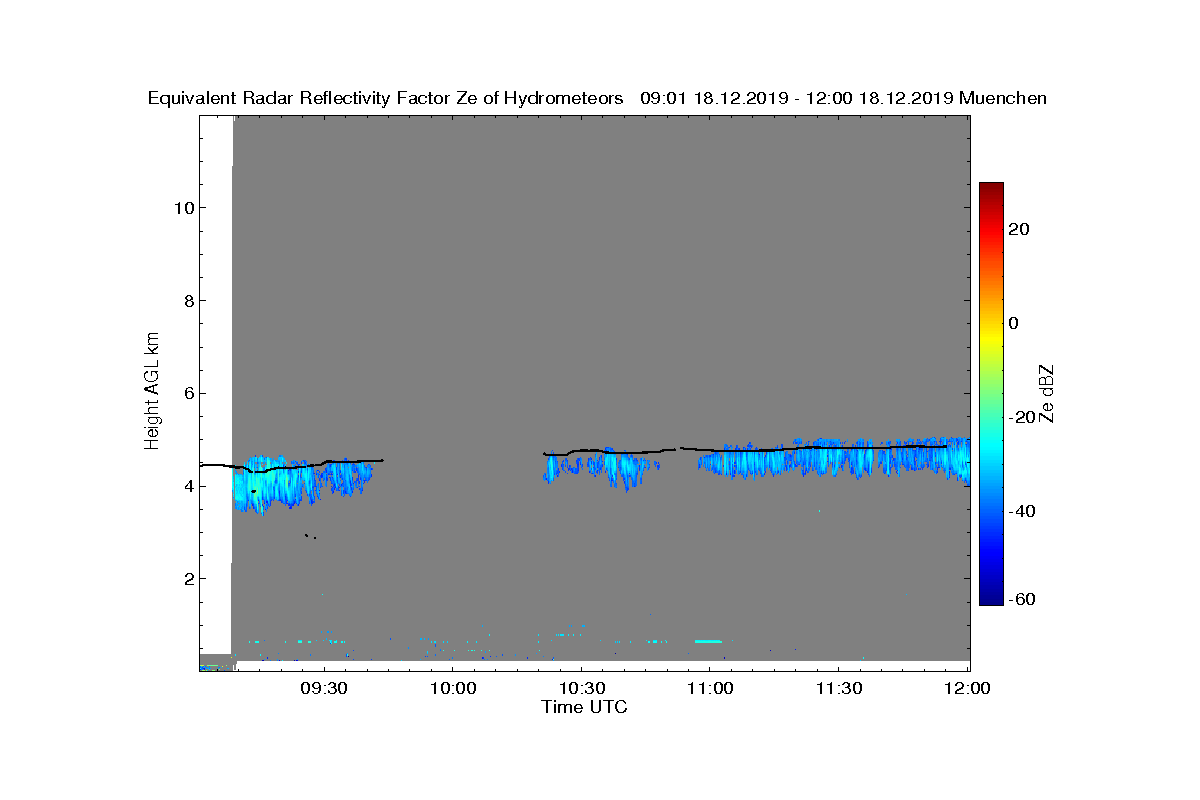Viewport: 1200px width, 800px height.
Task: Click the '09:30' time tick label
Action: tap(323, 688)
